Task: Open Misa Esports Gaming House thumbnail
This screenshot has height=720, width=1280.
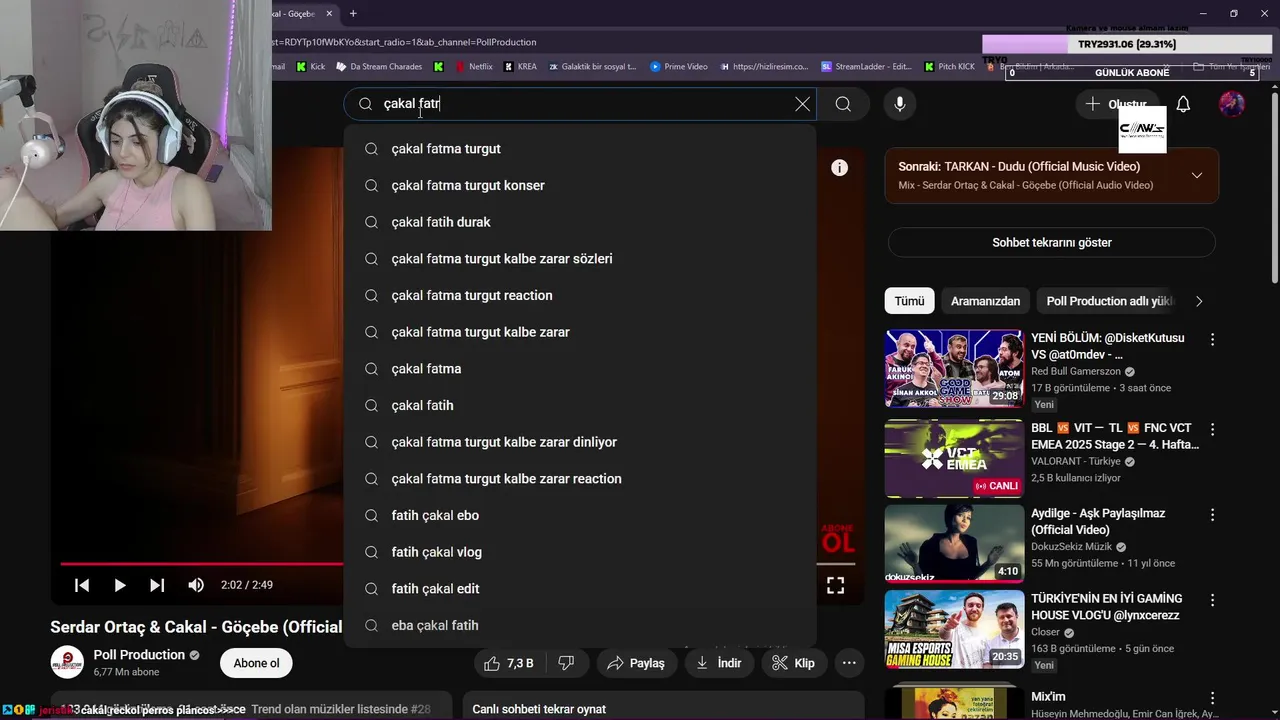Action: (x=954, y=630)
